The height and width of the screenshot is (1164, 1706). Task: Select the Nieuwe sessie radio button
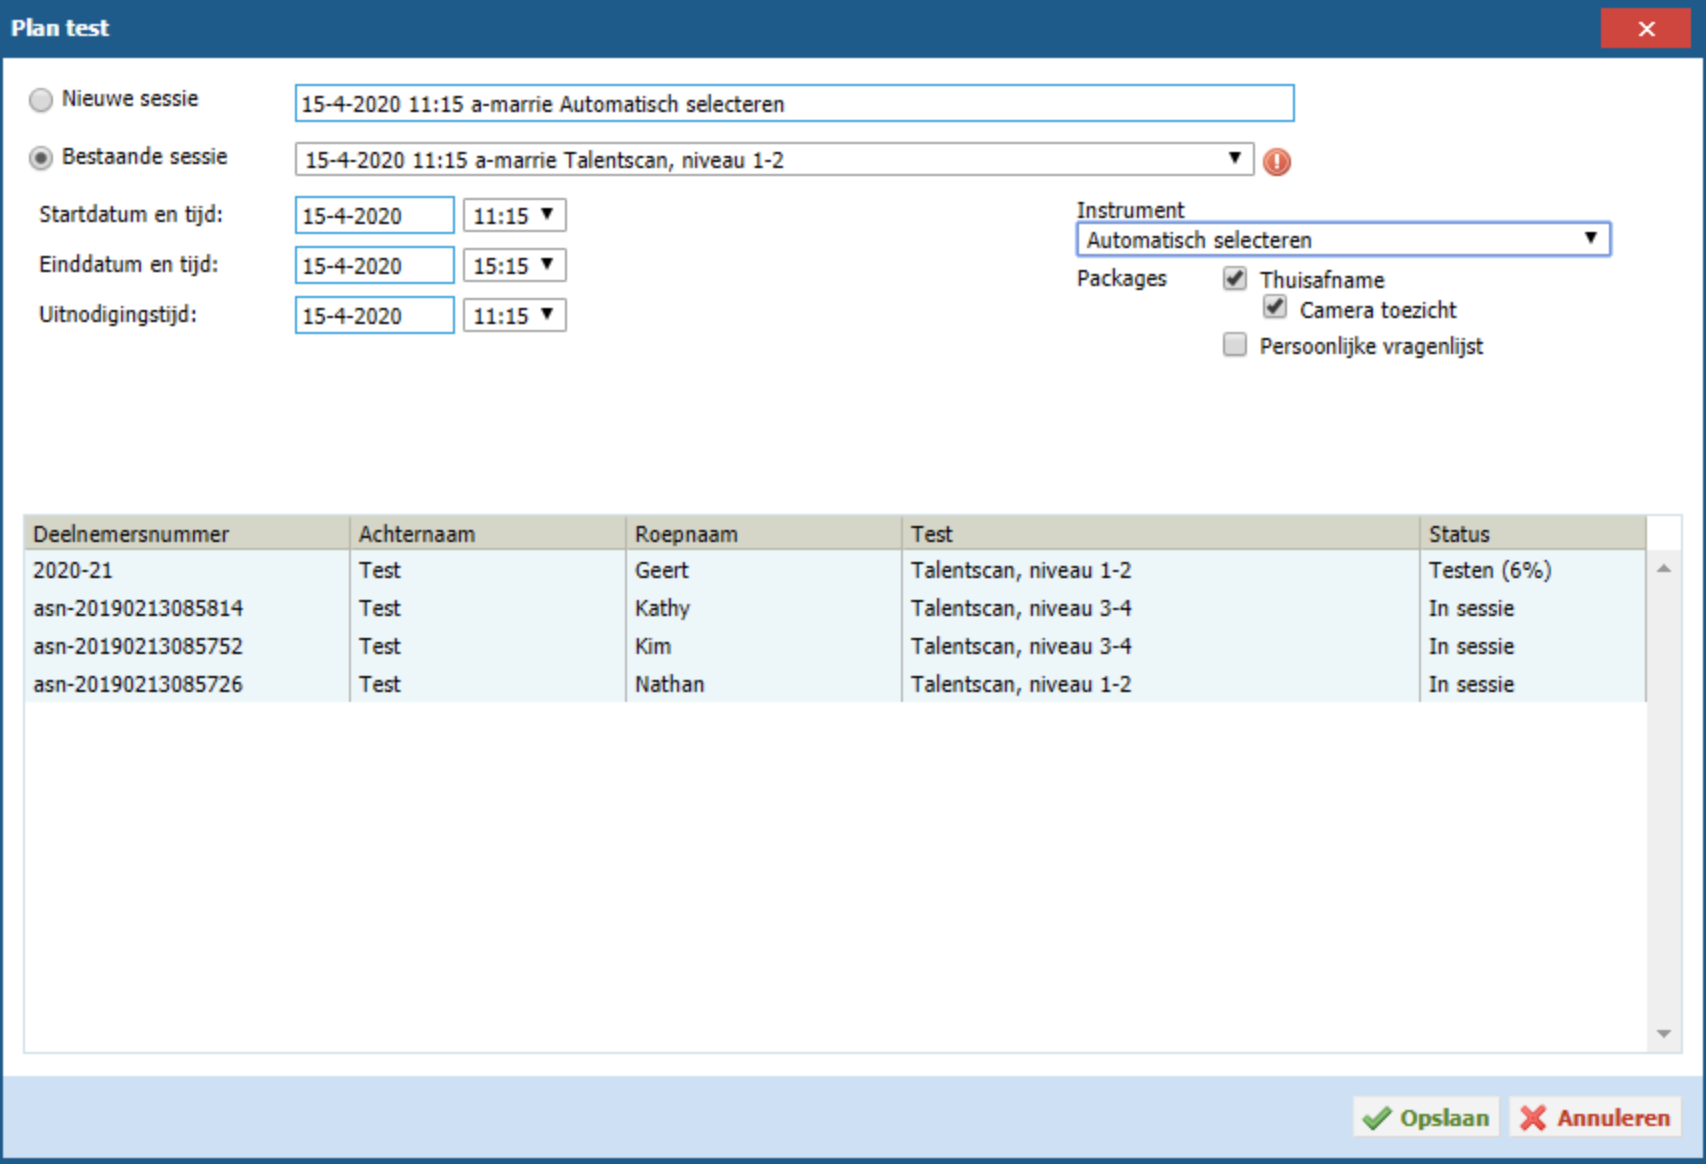[x=41, y=100]
